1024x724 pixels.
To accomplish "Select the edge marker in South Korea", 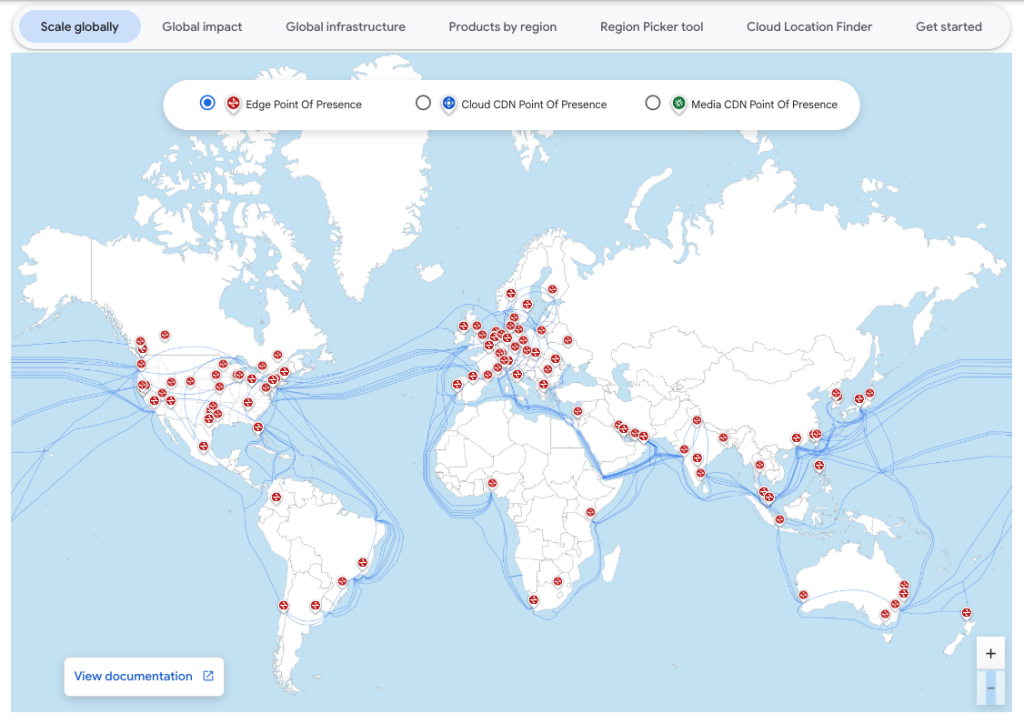I will (x=836, y=394).
